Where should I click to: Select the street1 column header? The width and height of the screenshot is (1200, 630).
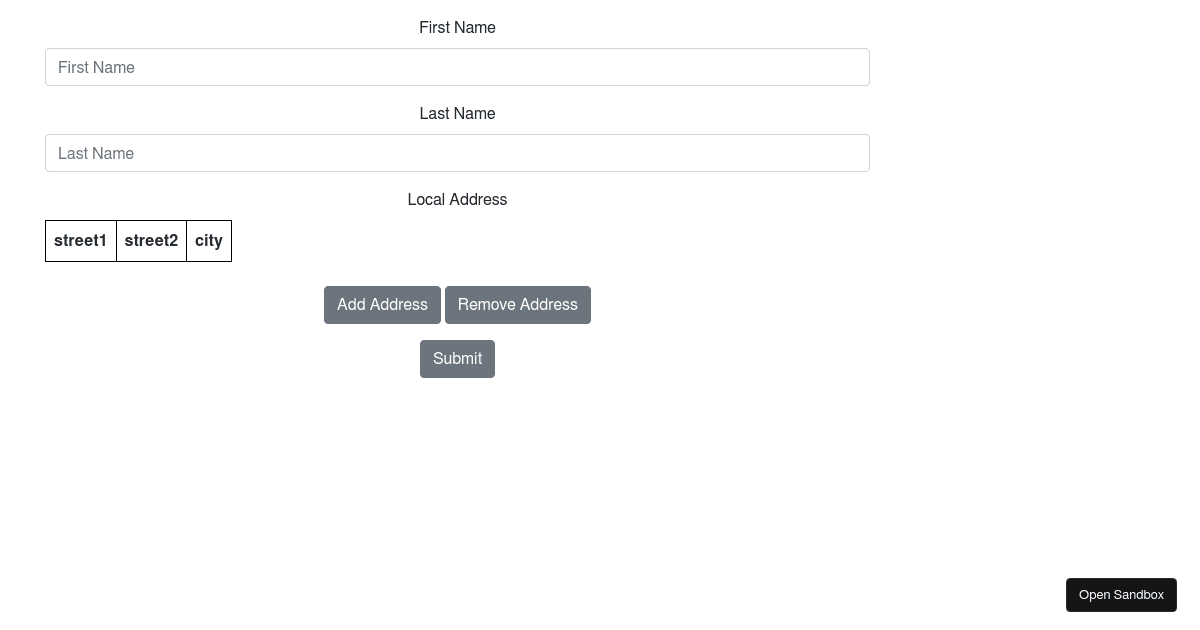point(80,240)
